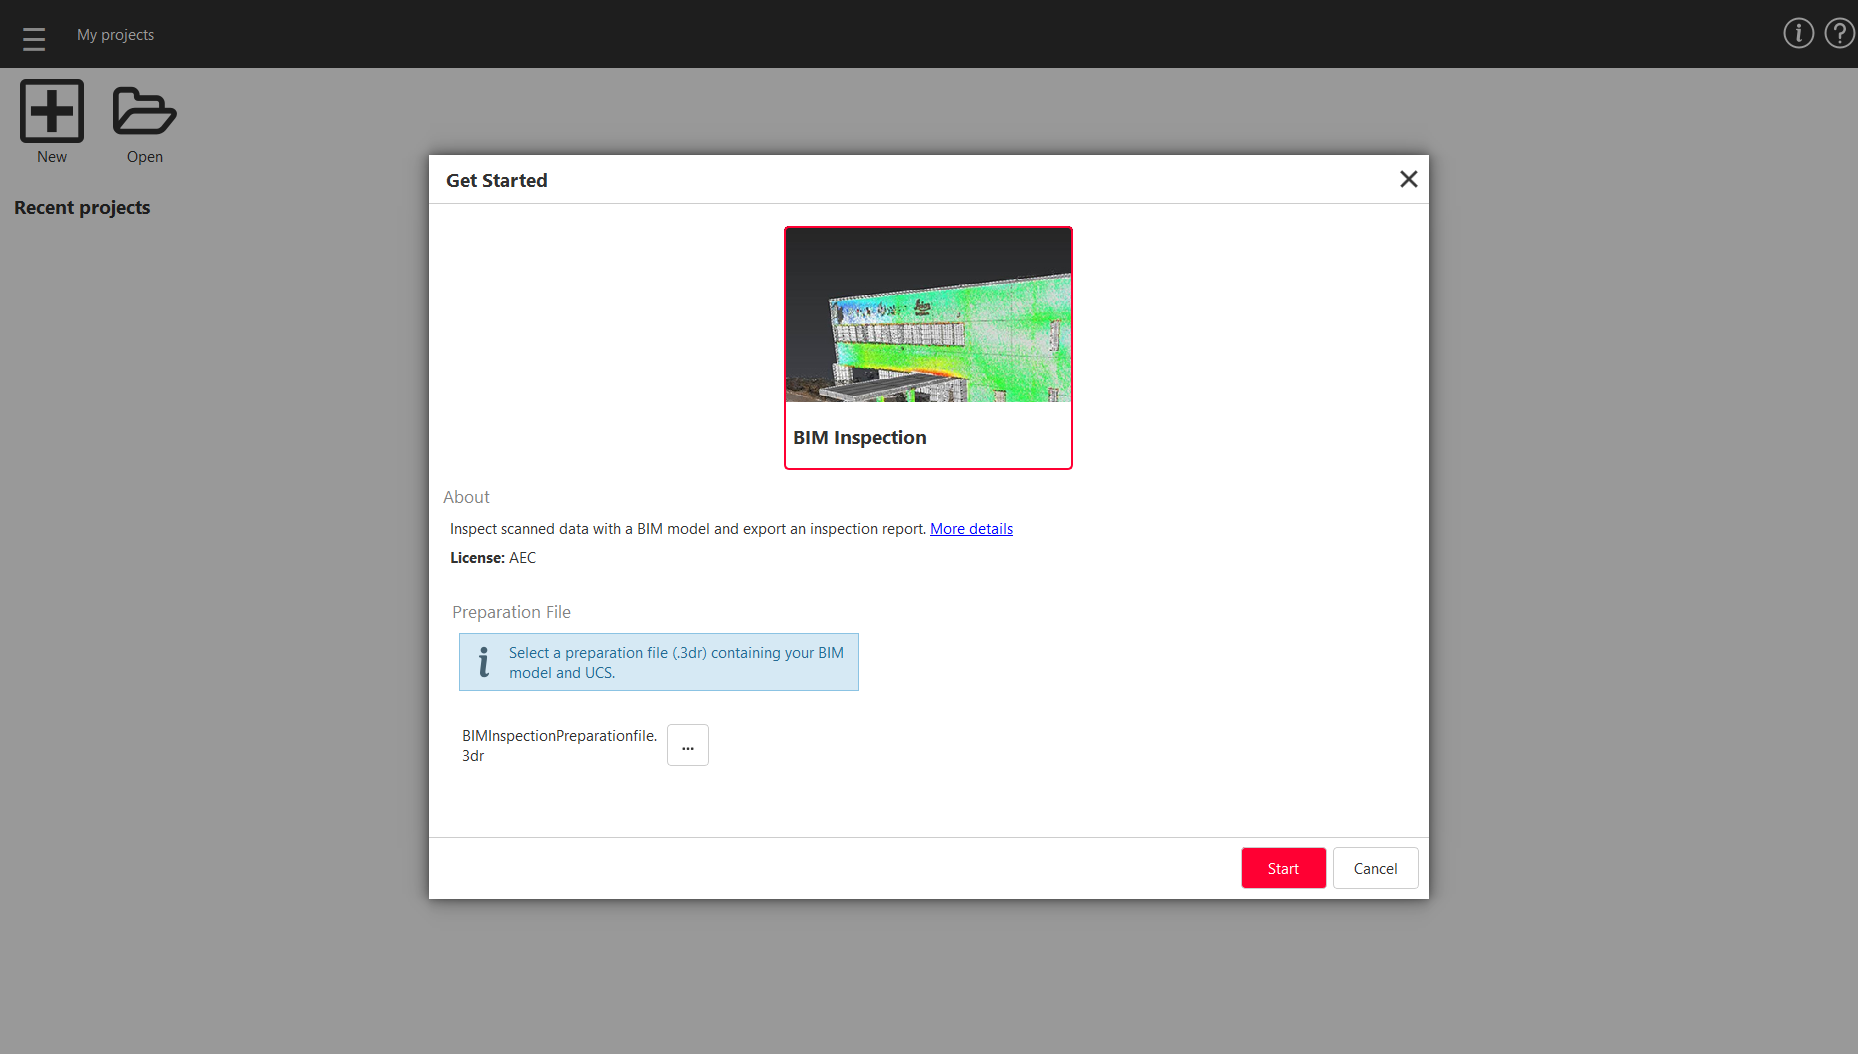
Task: Click the BIMInspectionPreparationfile.3dr file name
Action: 559,745
